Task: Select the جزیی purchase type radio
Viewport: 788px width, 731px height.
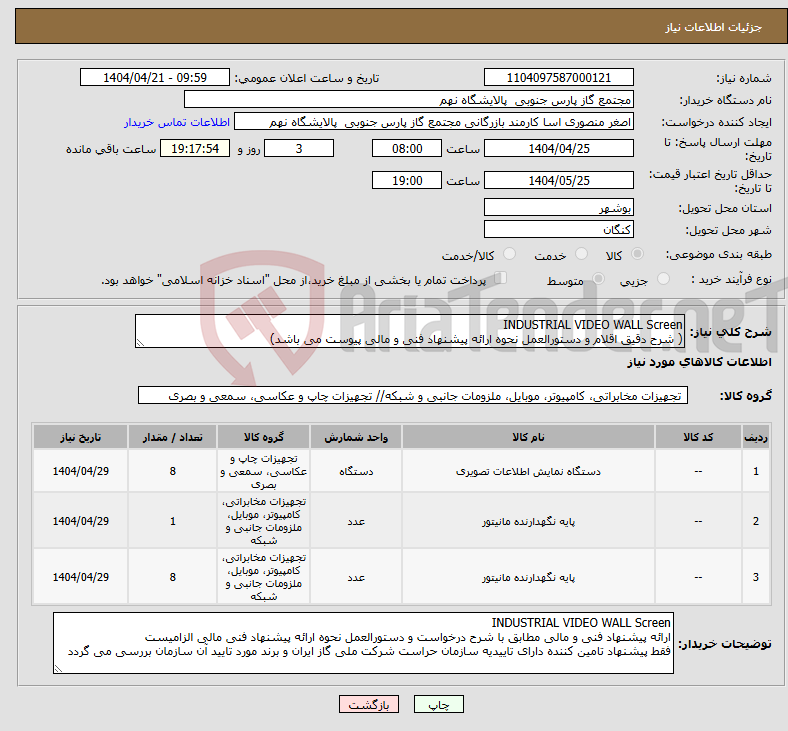Action: pyautogui.click(x=663, y=279)
